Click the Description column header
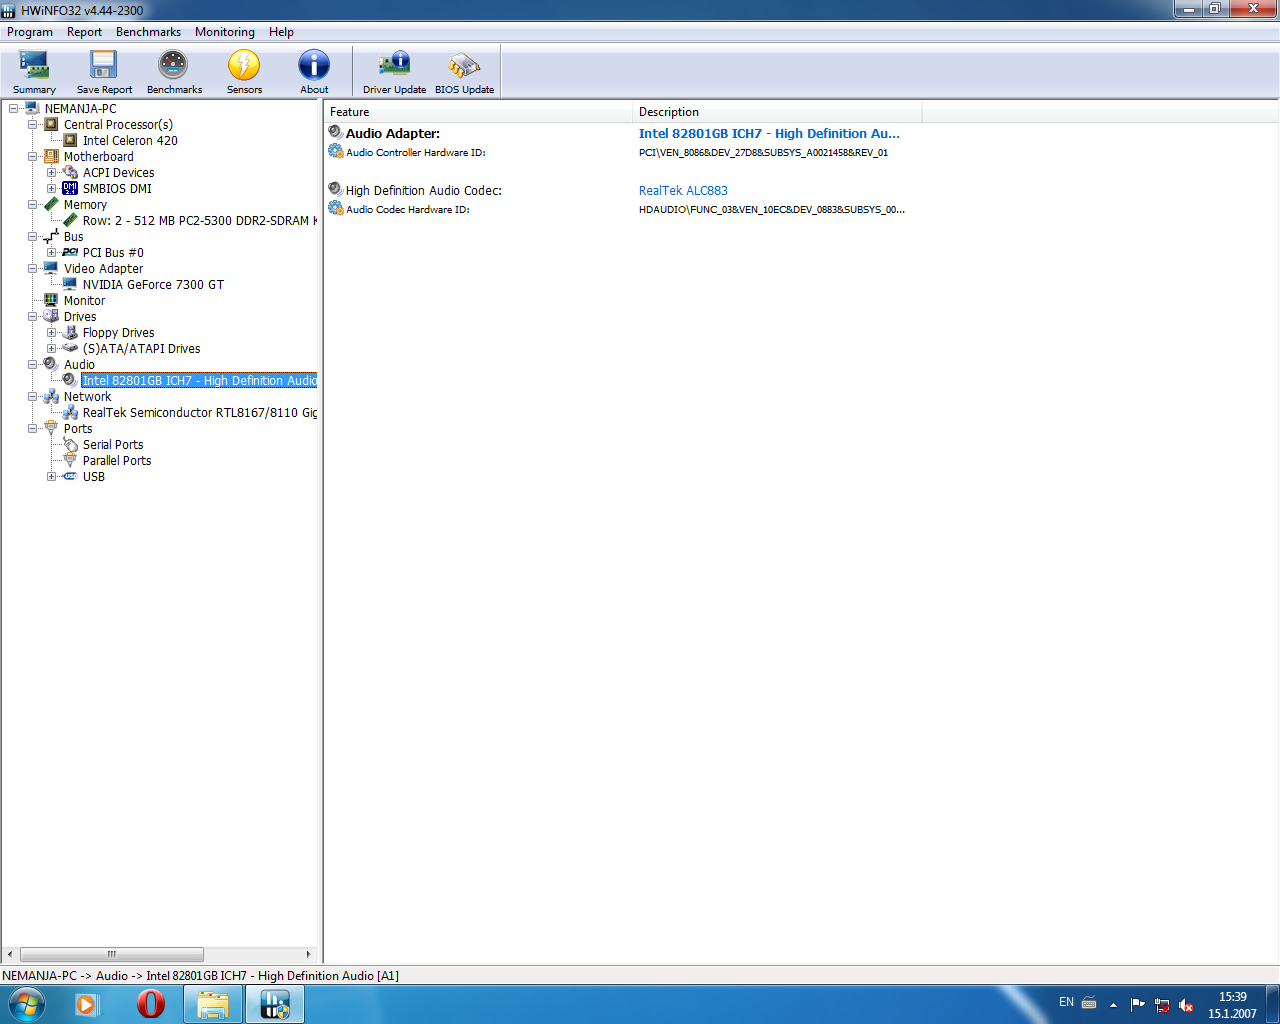This screenshot has height=1024, width=1280. coord(777,112)
